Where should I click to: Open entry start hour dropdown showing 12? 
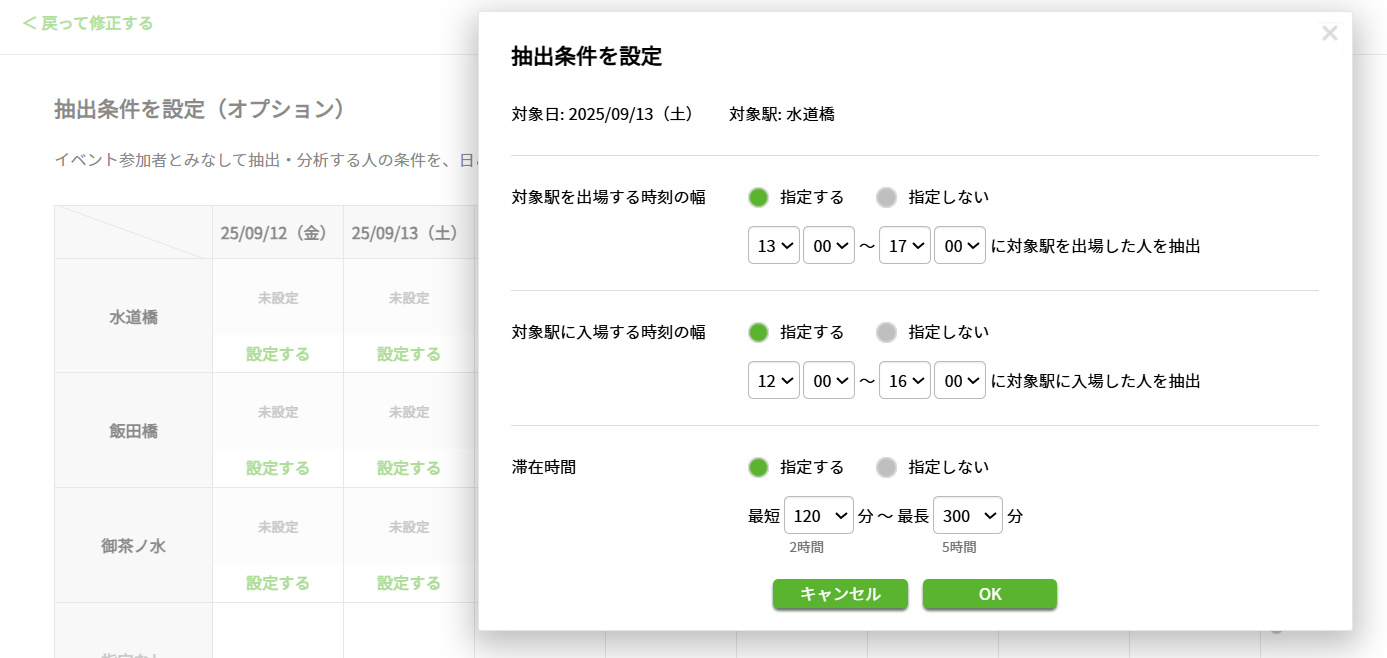pyautogui.click(x=774, y=380)
